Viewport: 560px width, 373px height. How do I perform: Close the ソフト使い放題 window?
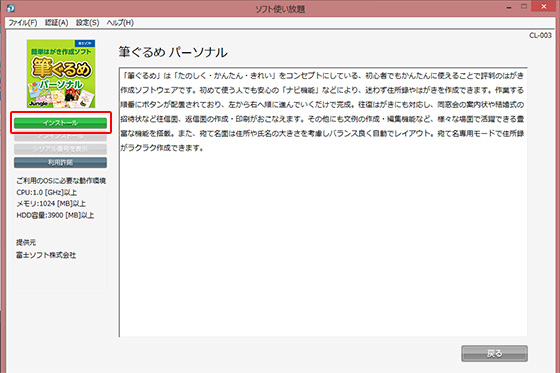[x=544, y=6]
